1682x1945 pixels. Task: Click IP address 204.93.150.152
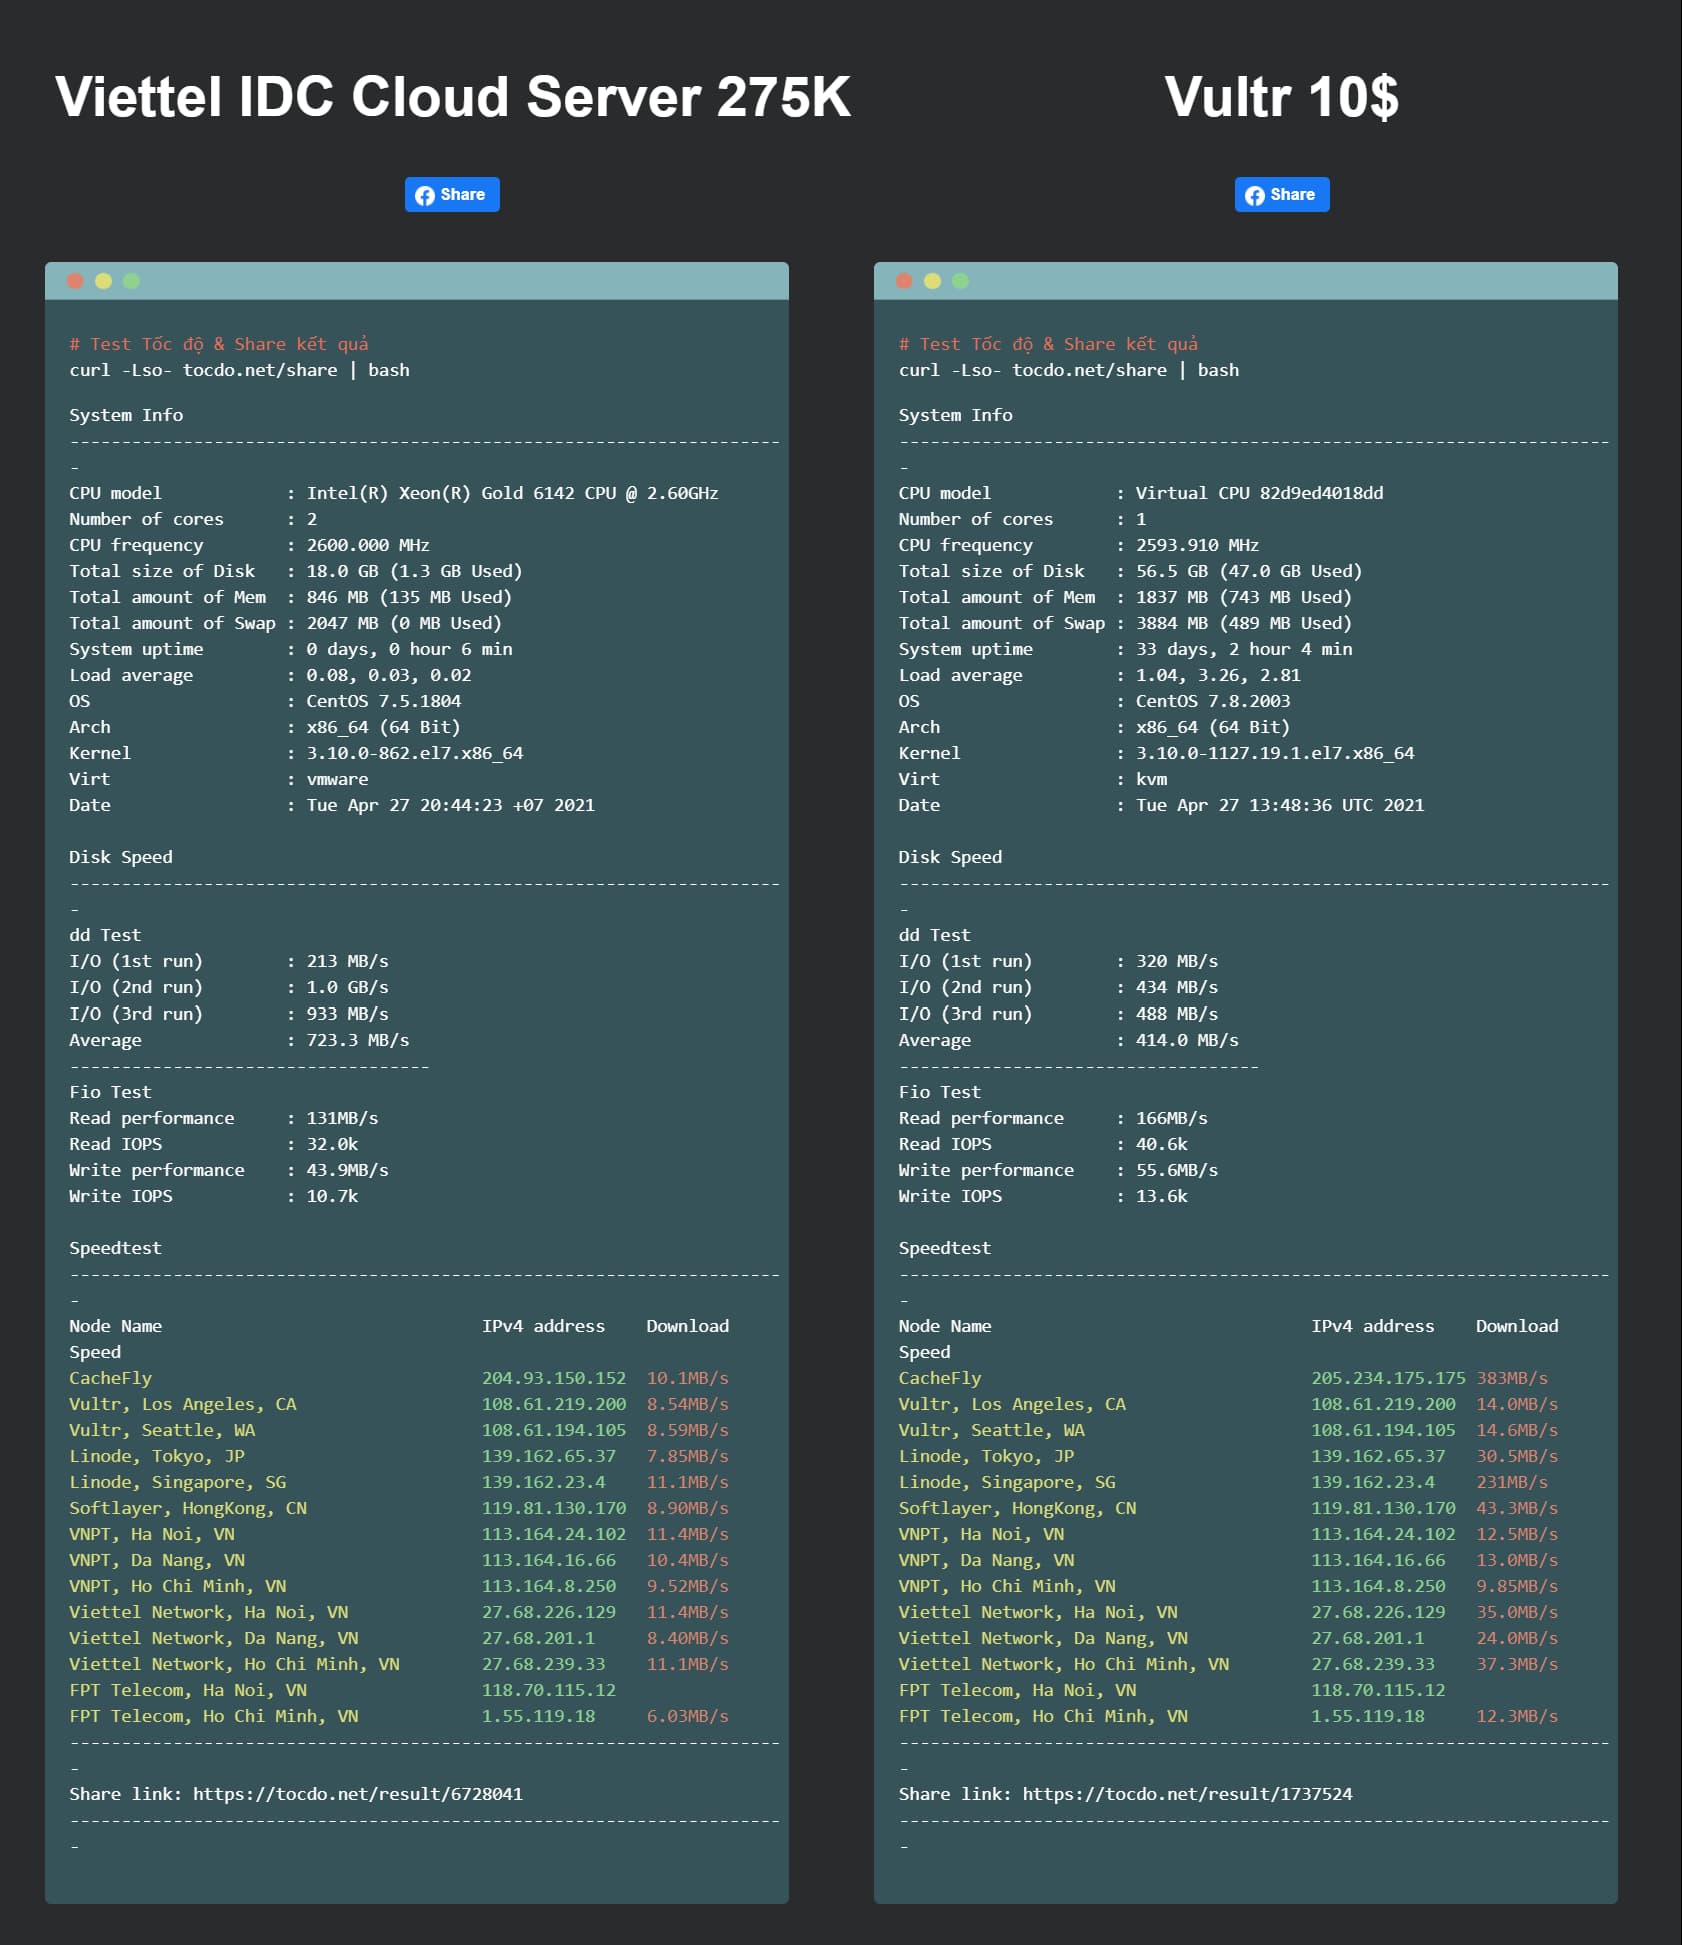pos(554,1378)
